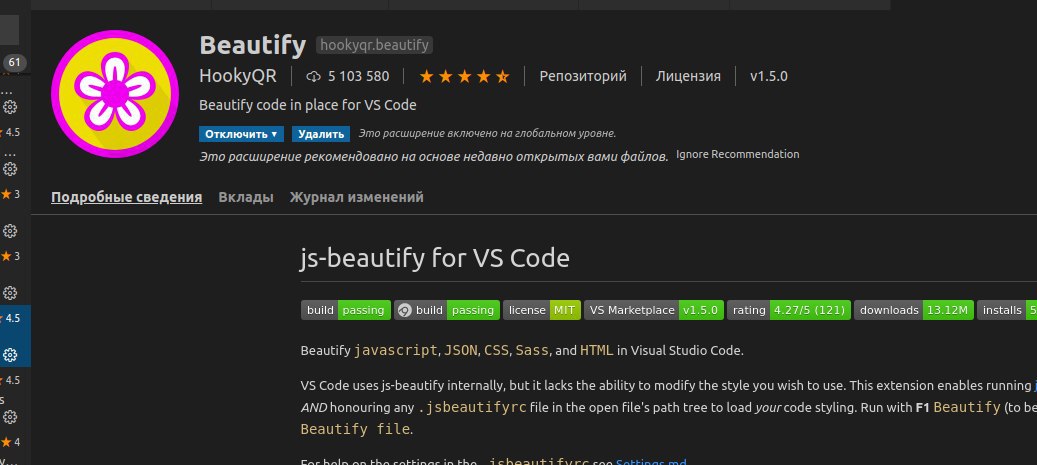This screenshot has height=465, width=1037.
Task: Open the five-star rating display
Action: click(464, 77)
